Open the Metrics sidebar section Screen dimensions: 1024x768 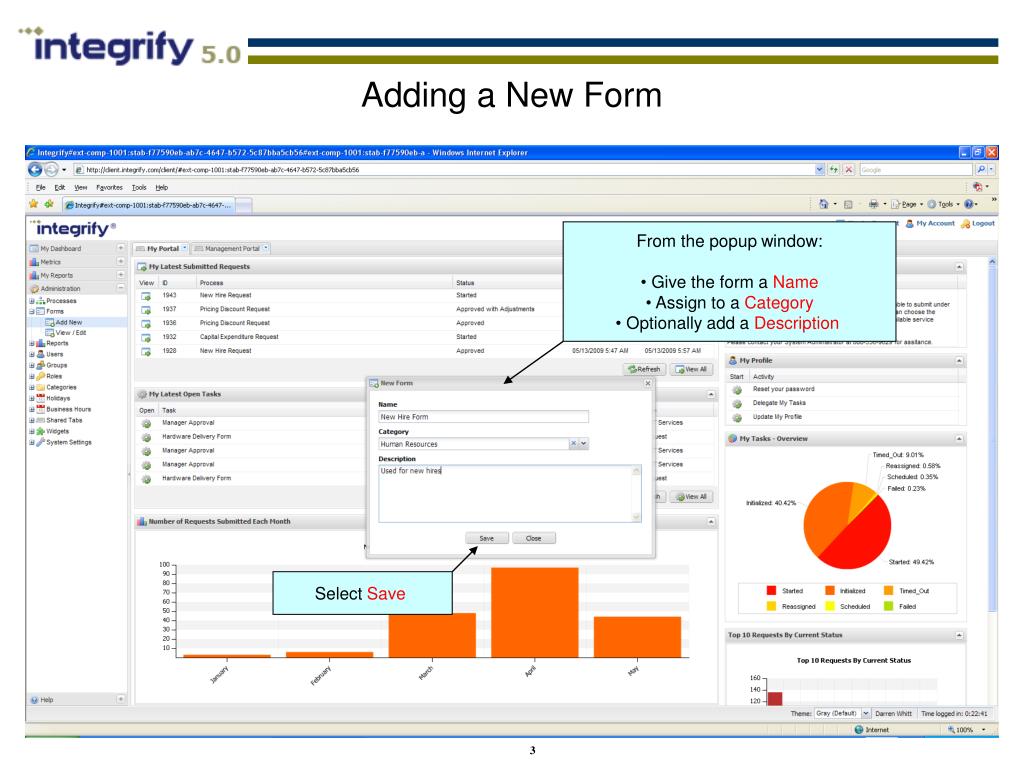[76, 262]
